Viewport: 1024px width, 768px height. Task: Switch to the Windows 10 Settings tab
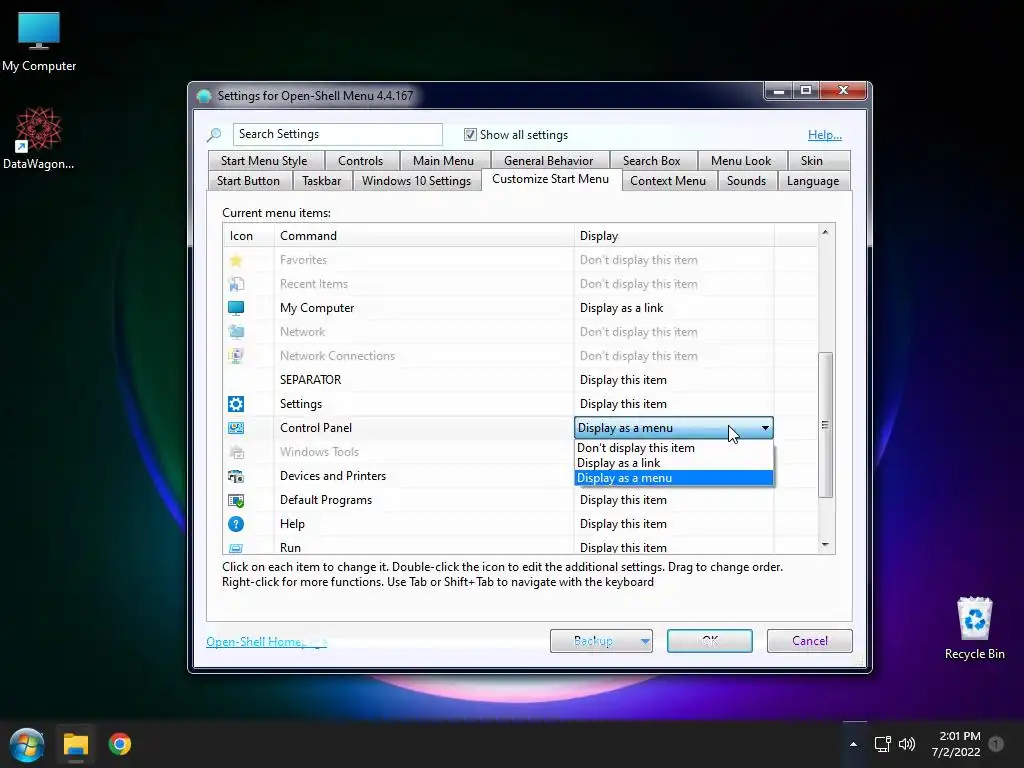tap(417, 181)
